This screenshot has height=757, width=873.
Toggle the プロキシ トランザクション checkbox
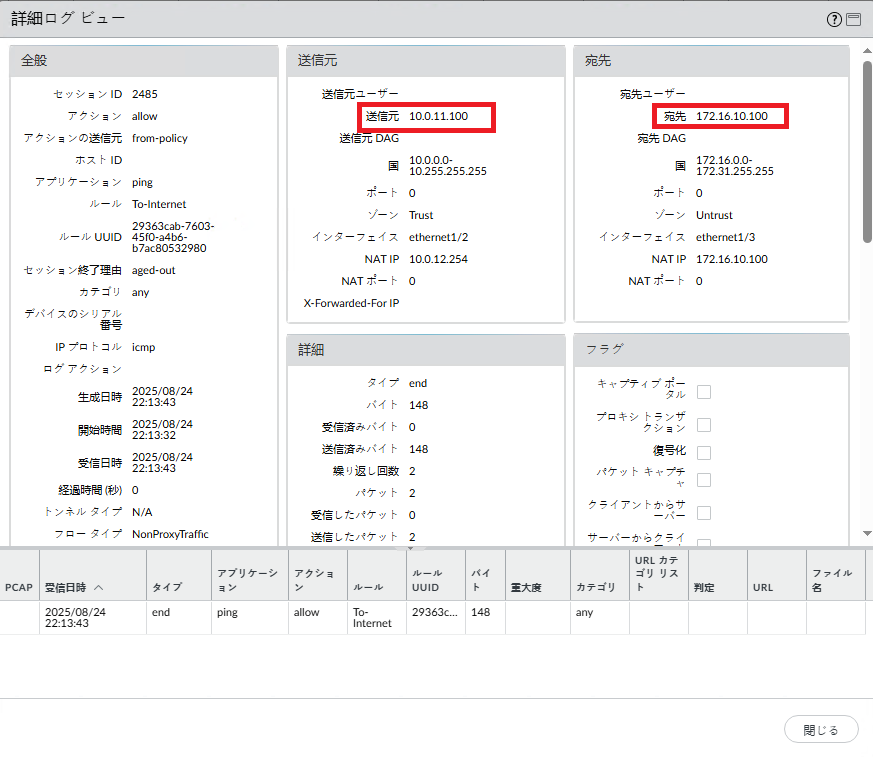click(x=704, y=425)
